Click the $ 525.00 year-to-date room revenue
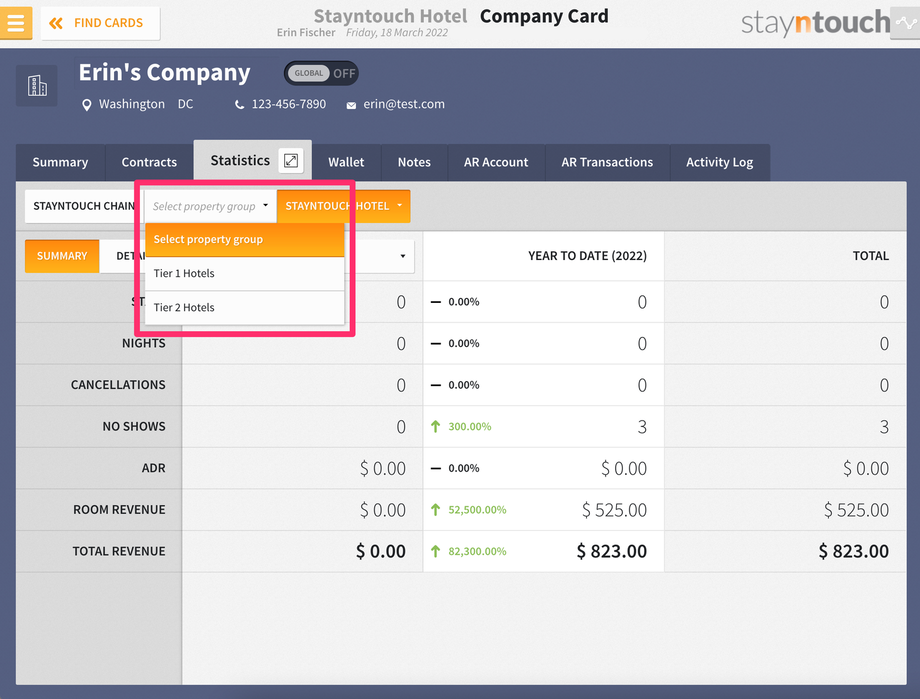This screenshot has width=920, height=699. [x=614, y=510]
